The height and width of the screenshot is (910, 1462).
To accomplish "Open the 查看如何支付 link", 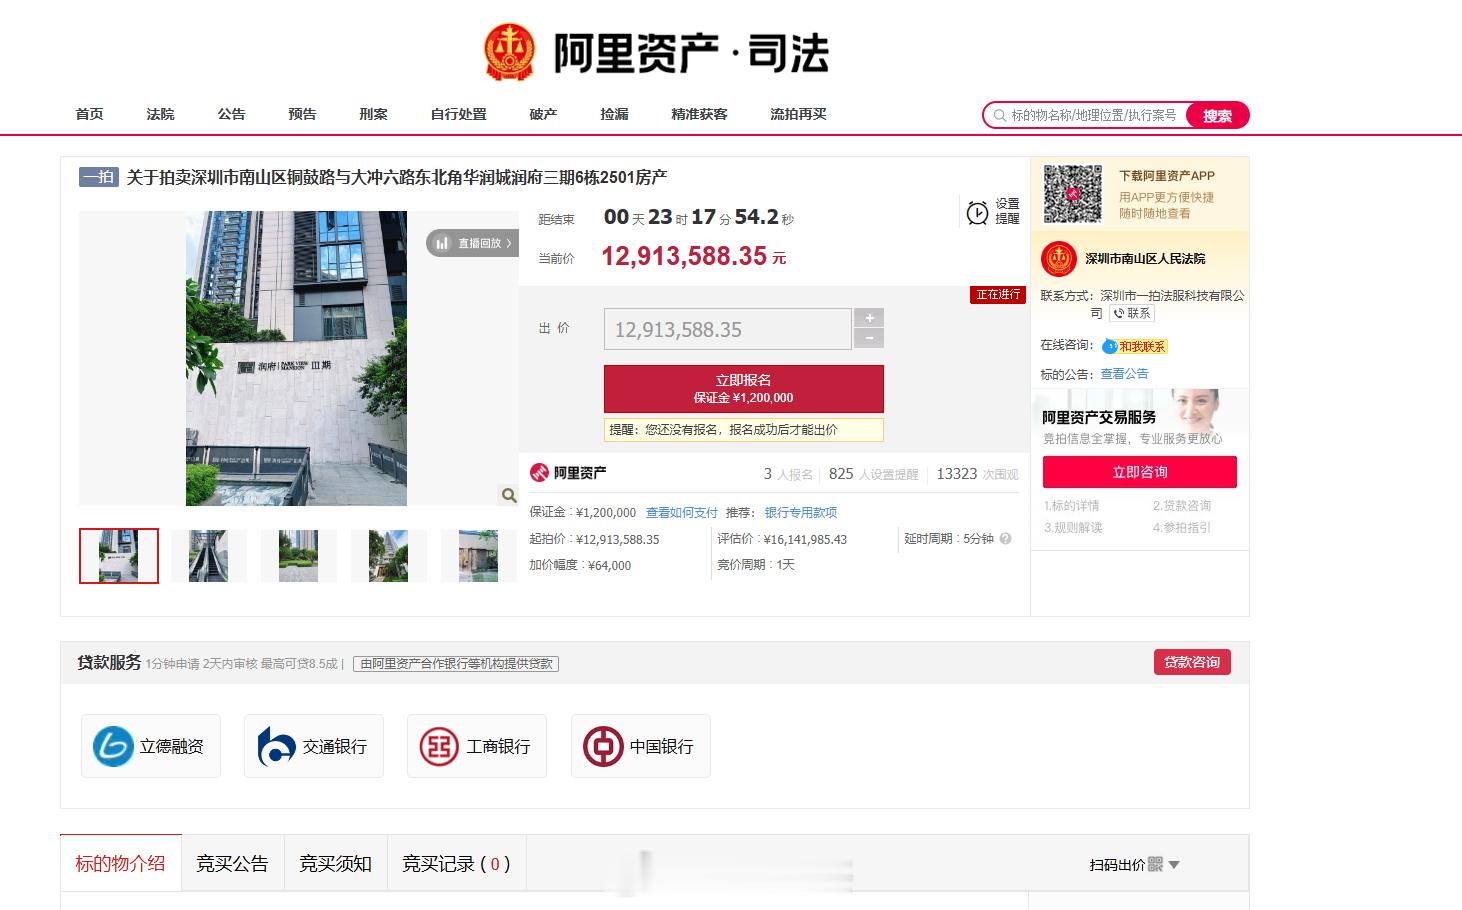I will tap(682, 512).
